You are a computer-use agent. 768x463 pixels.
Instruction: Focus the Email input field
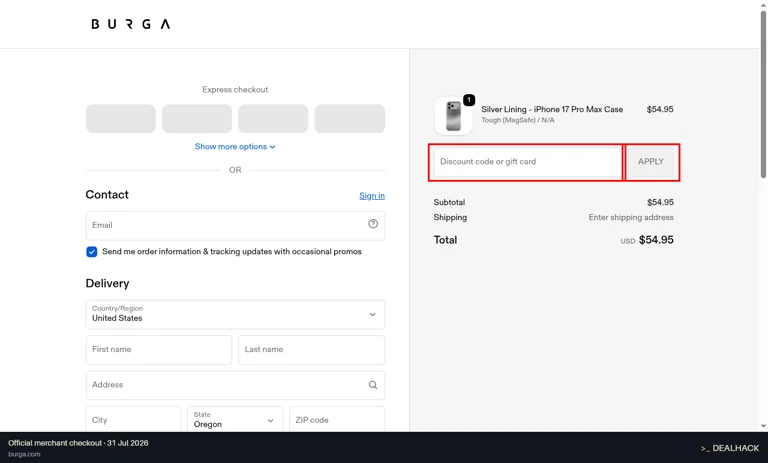(x=235, y=226)
